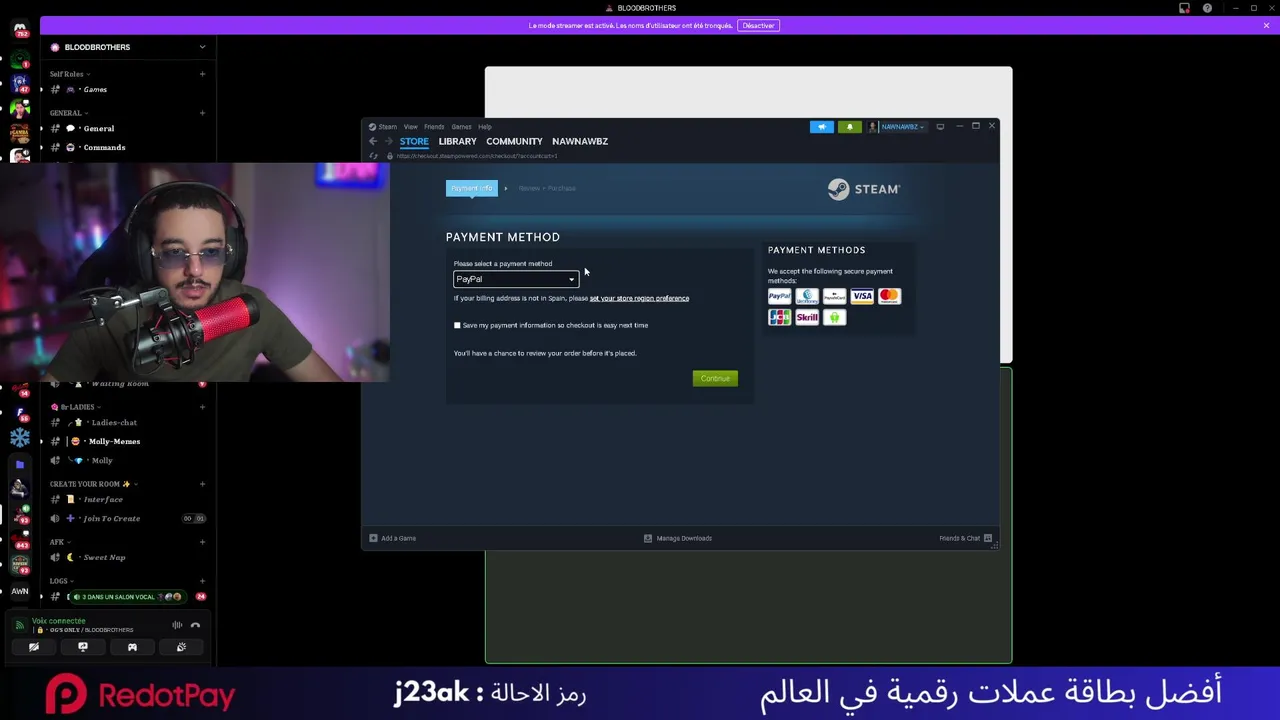Select the paysafecard payment logo
This screenshot has height=720, width=1280.
[834, 296]
